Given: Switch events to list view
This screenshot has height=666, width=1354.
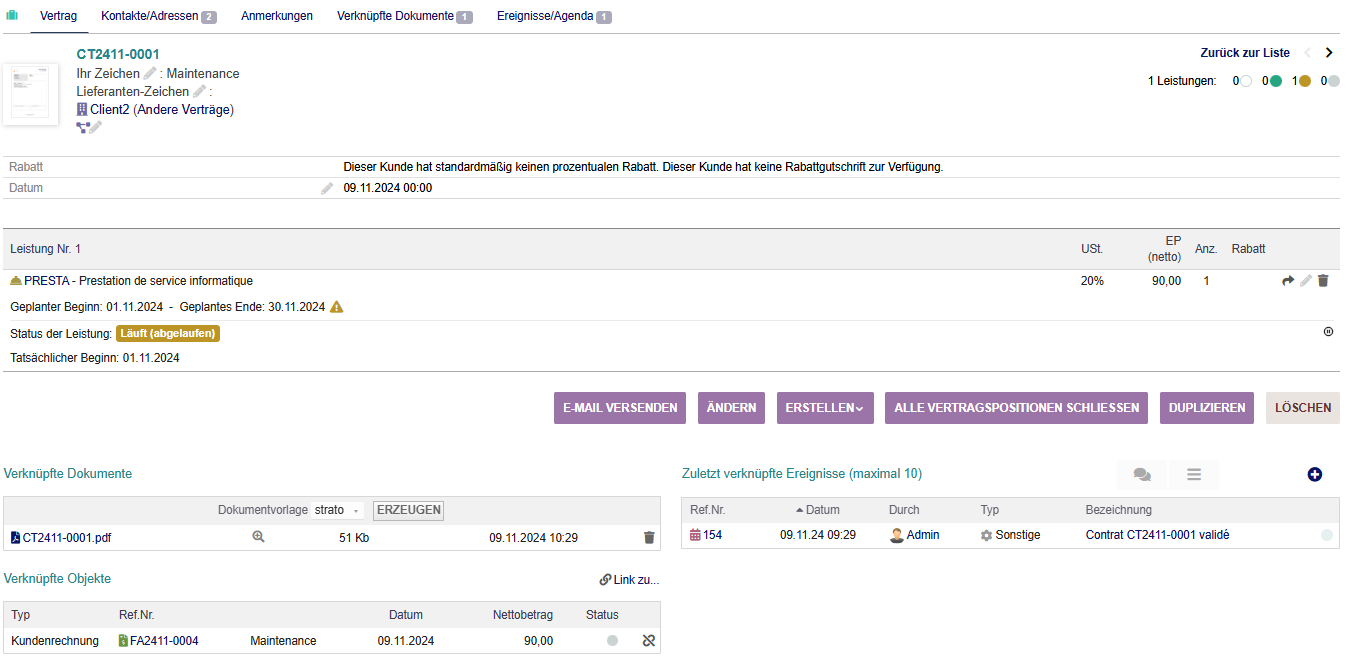Looking at the screenshot, I should pos(1193,475).
